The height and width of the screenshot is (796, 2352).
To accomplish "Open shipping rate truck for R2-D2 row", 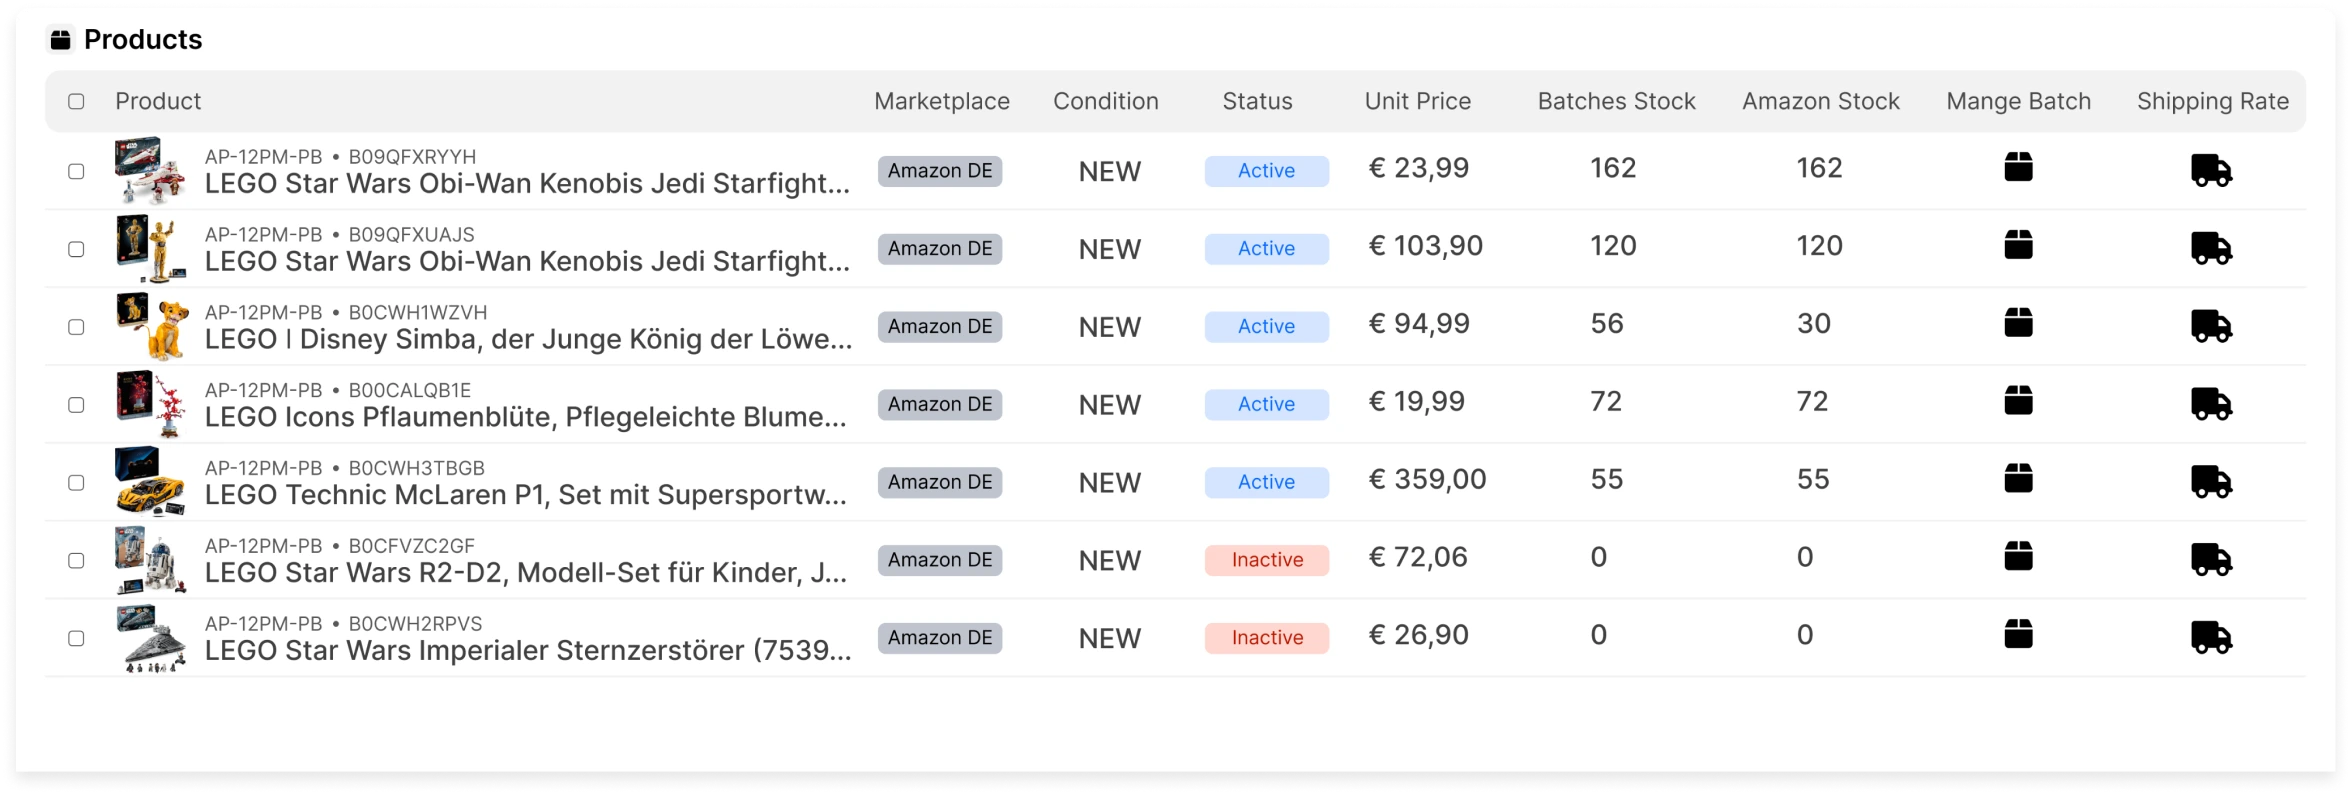I will click(2211, 559).
